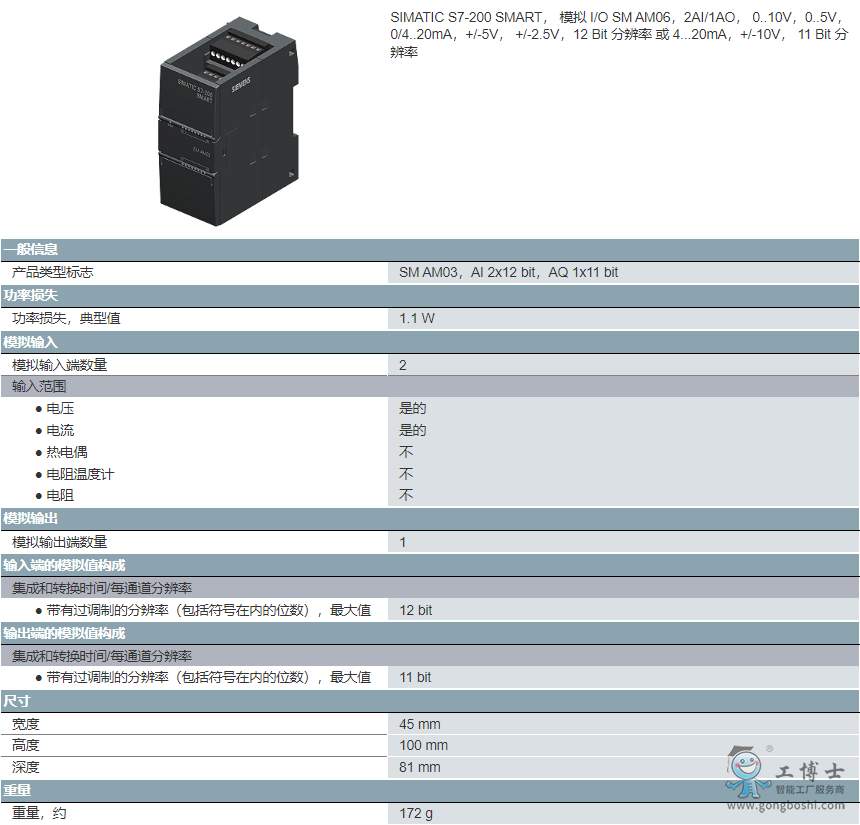Select the '12 bit' resolution value
The image size is (860, 825).
point(416,611)
